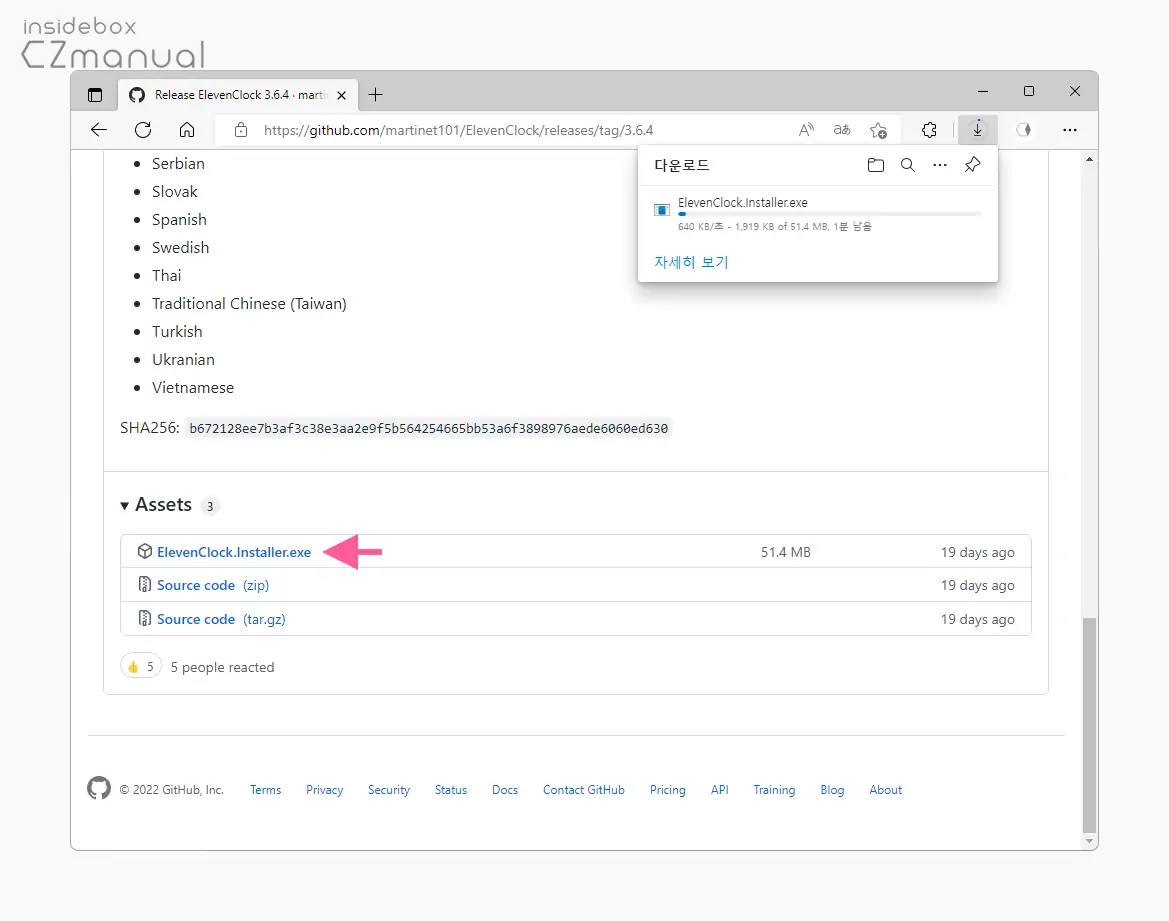Screen dimensions: 1169x921
Task: Click the Swedish list item
Action: coord(180,248)
